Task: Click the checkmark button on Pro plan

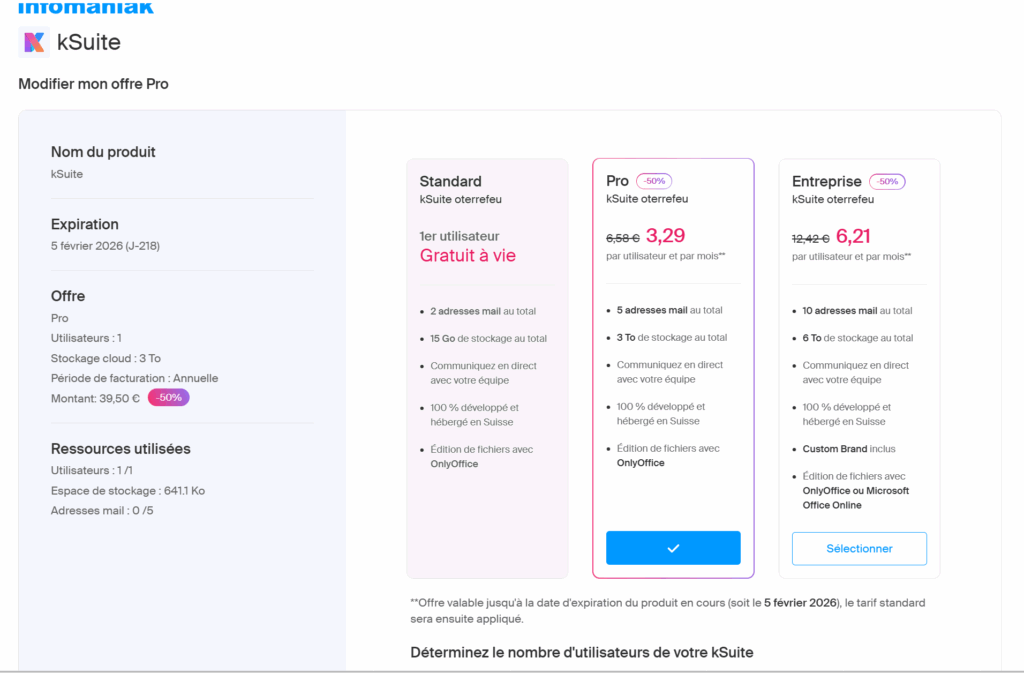Action: (x=673, y=548)
